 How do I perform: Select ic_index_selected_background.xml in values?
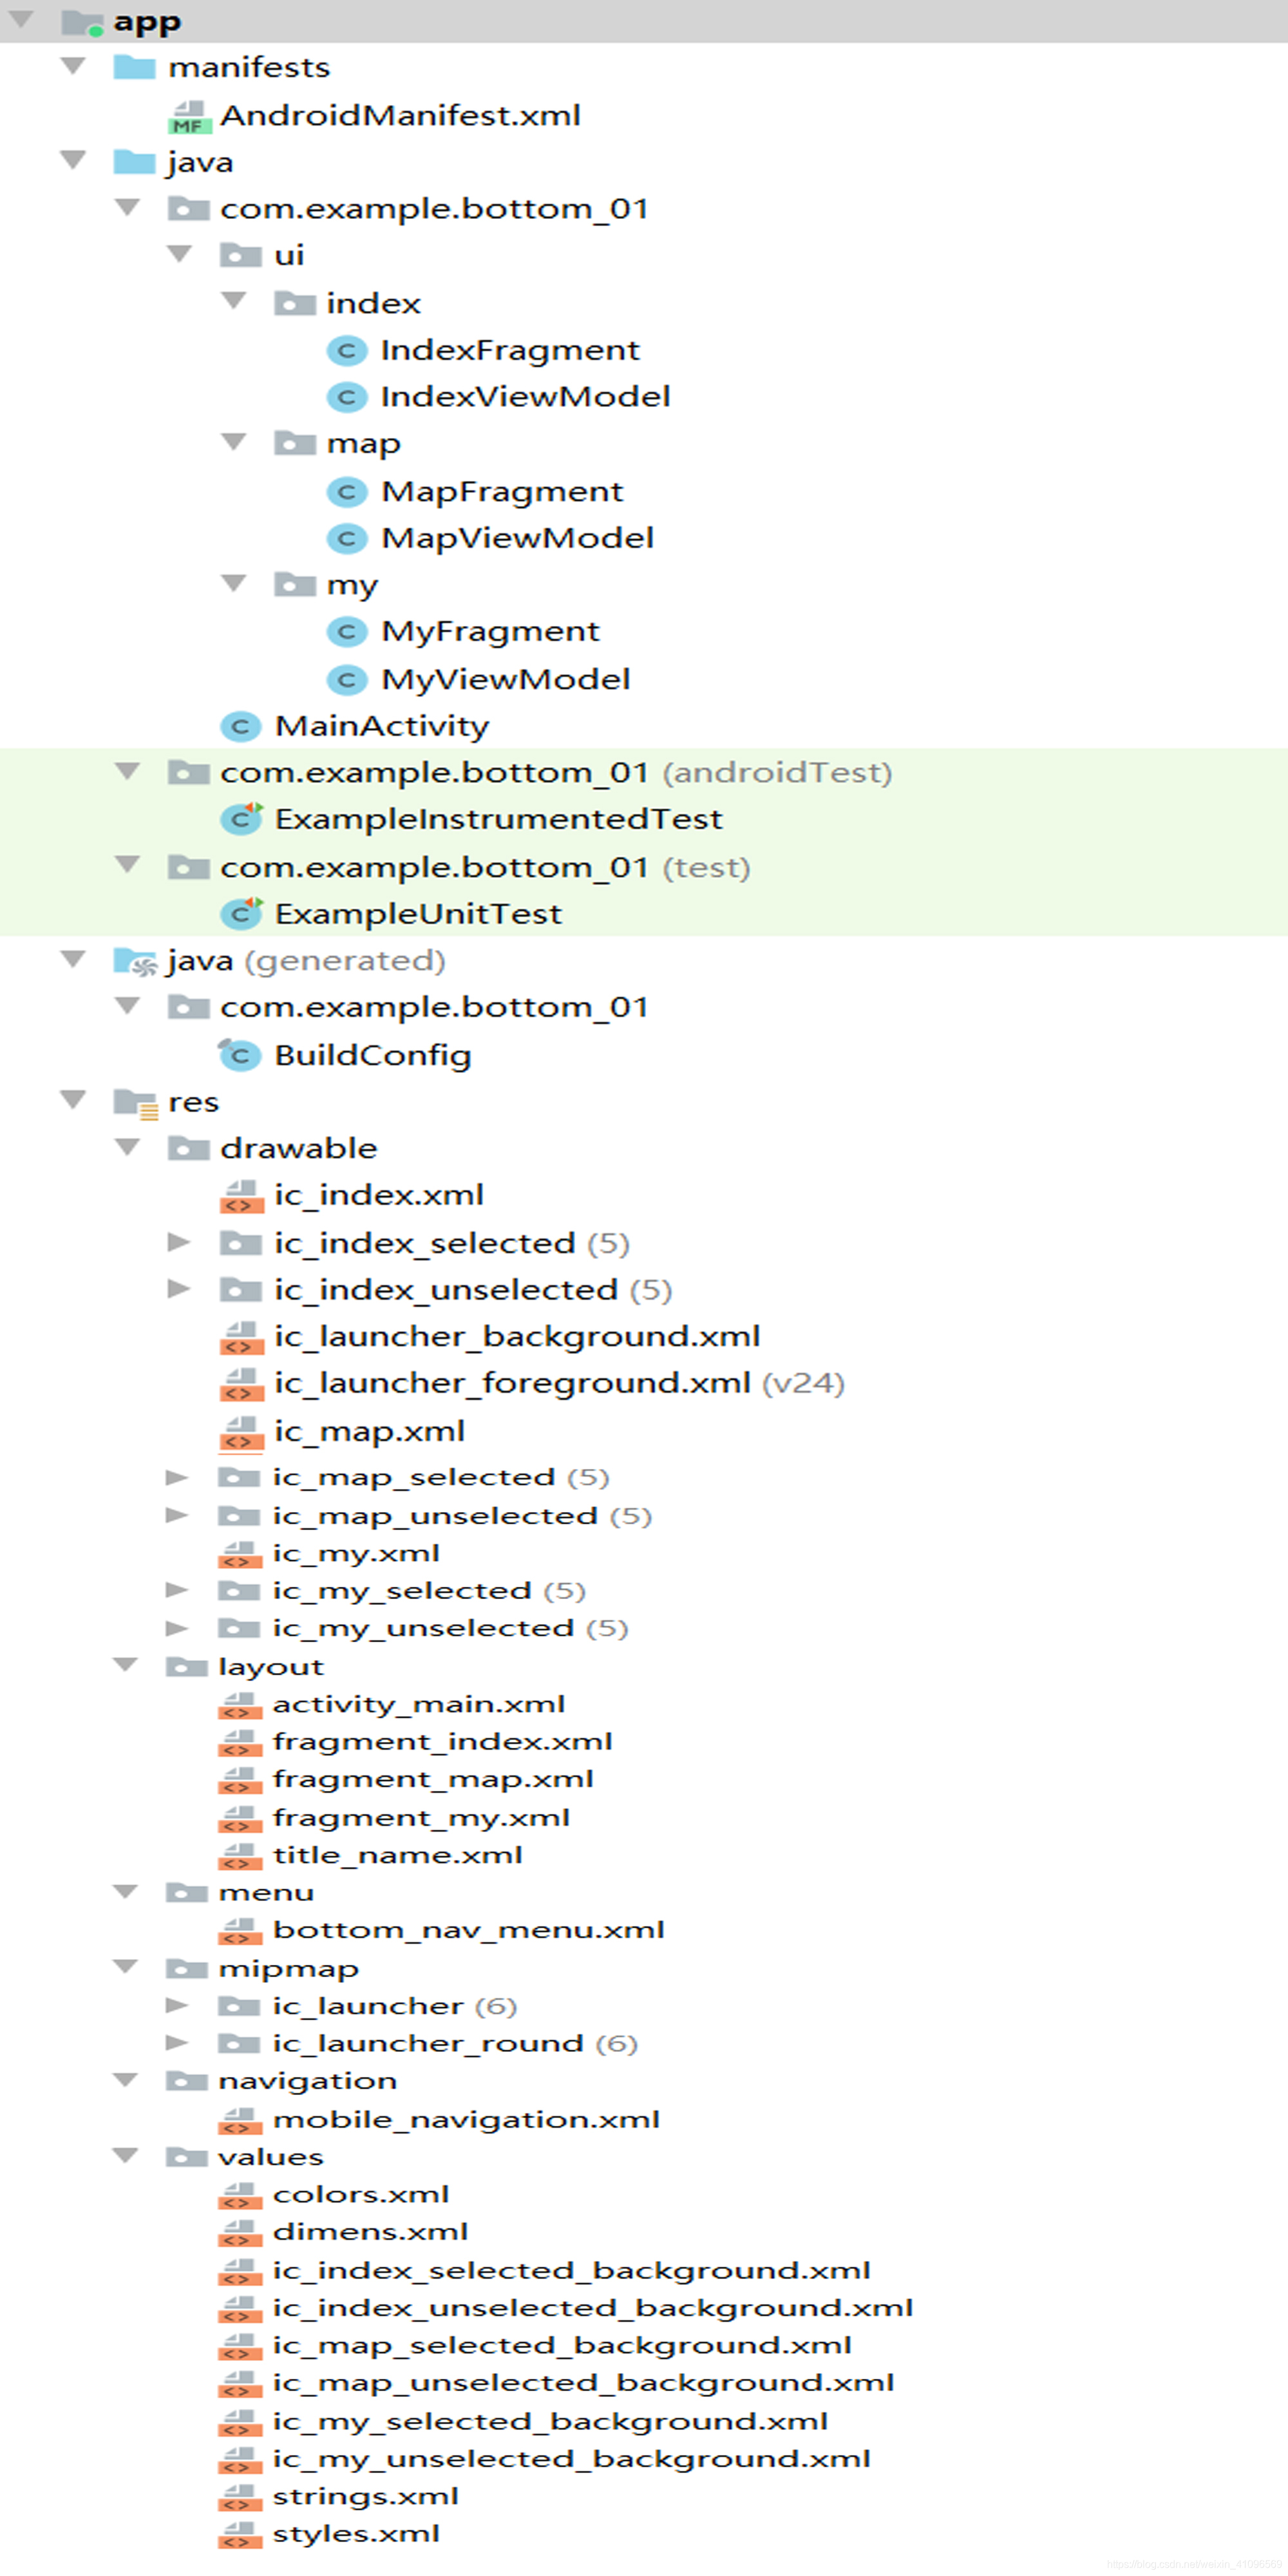571,2271
